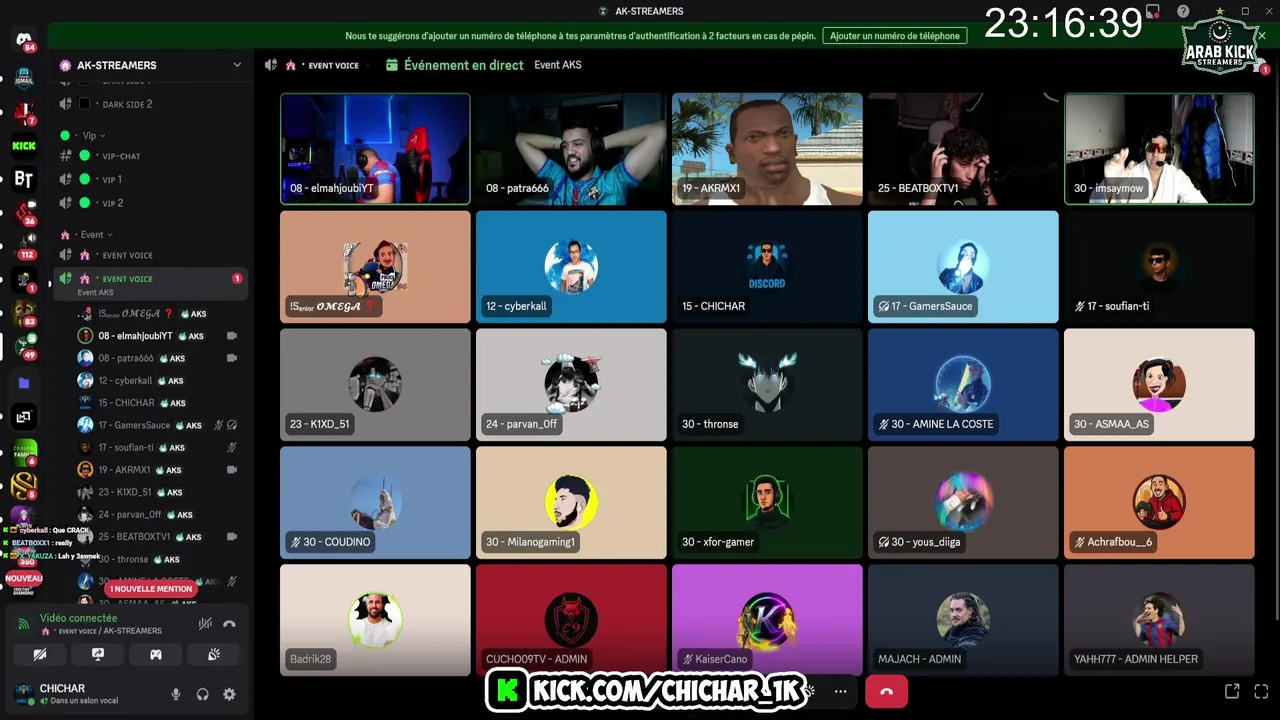The image size is (1280, 720).
Task: Focus the 08 - elmahjoubiYT video tile
Action: click(375, 149)
